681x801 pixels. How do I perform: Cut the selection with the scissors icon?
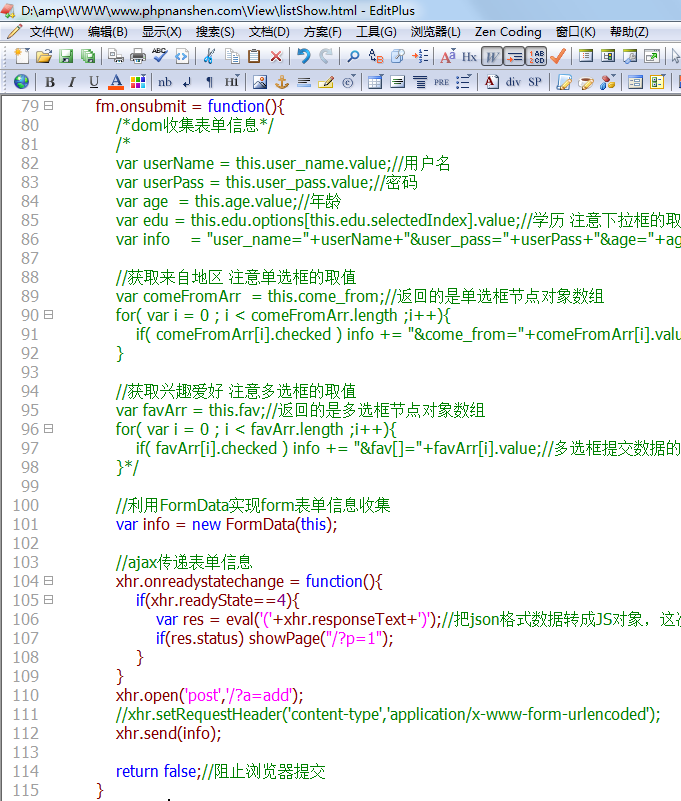click(x=209, y=56)
